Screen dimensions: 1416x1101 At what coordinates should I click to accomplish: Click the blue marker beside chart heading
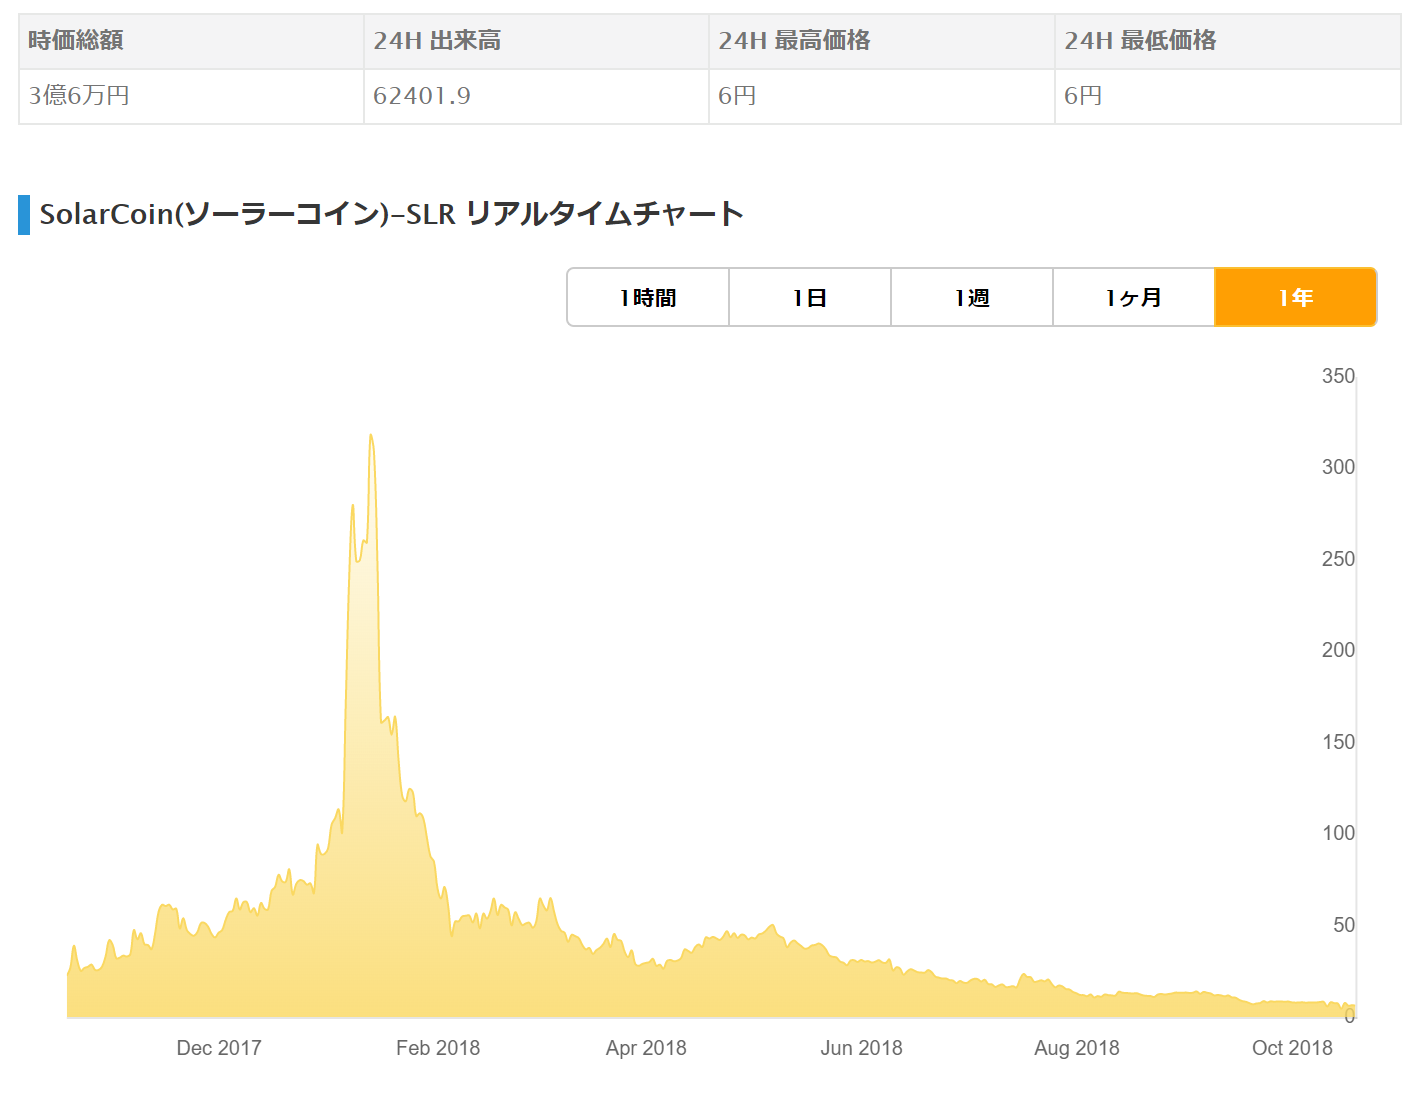pos(24,215)
